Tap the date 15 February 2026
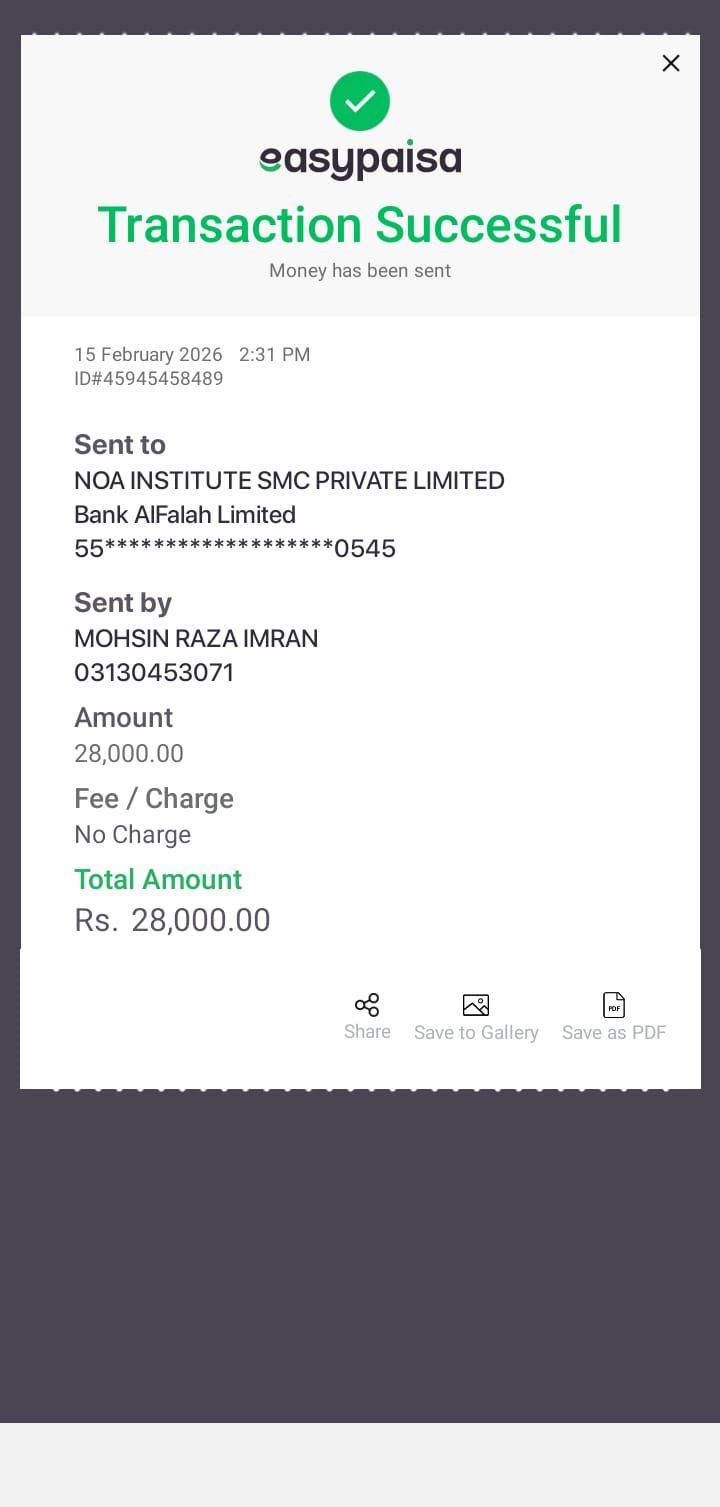 coord(148,354)
